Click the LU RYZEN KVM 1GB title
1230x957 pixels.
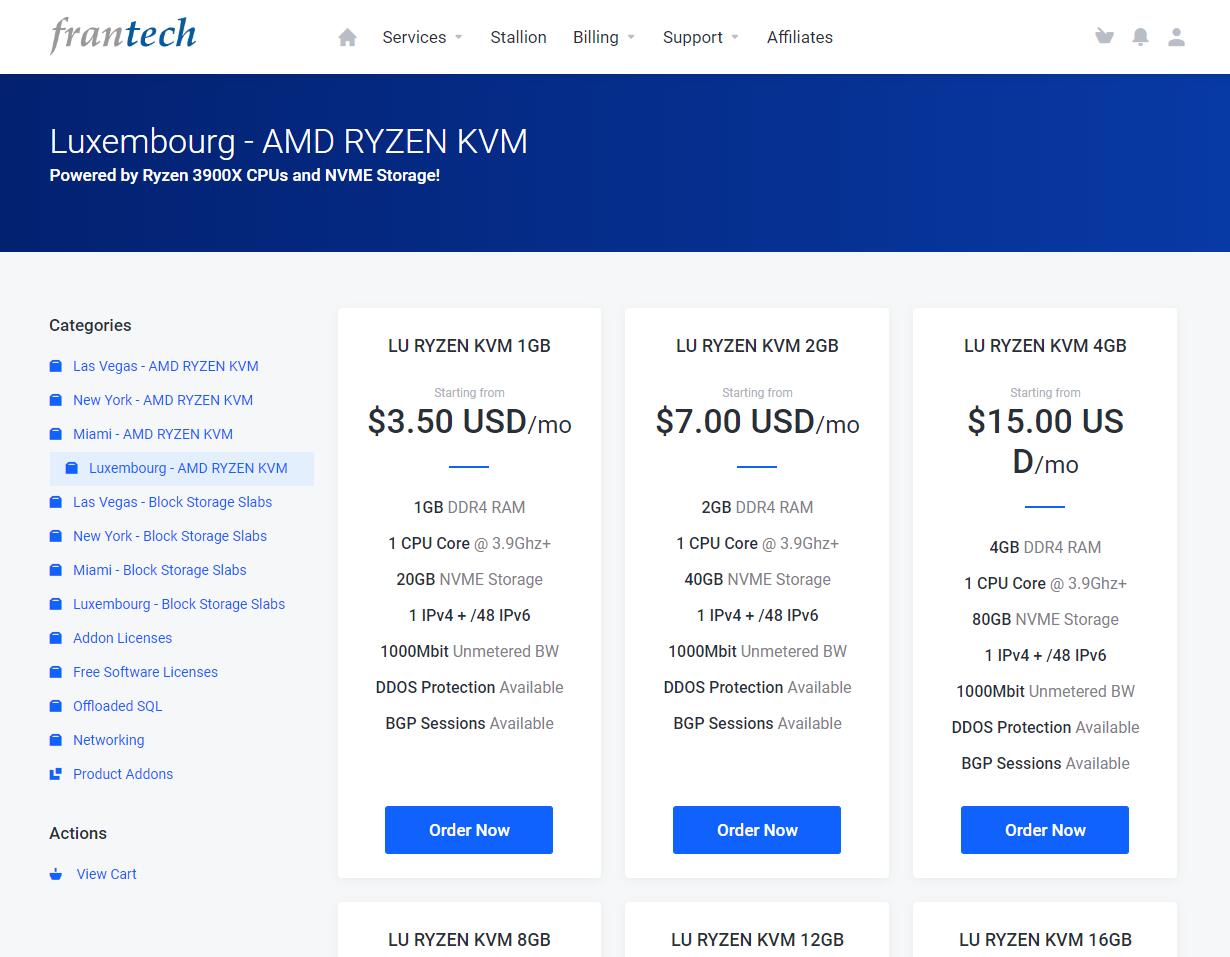click(469, 346)
